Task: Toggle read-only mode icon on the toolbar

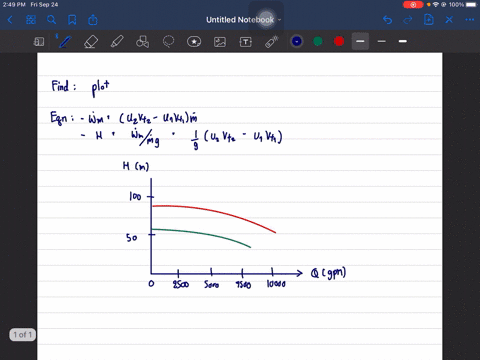Action: pyautogui.click(x=39, y=42)
